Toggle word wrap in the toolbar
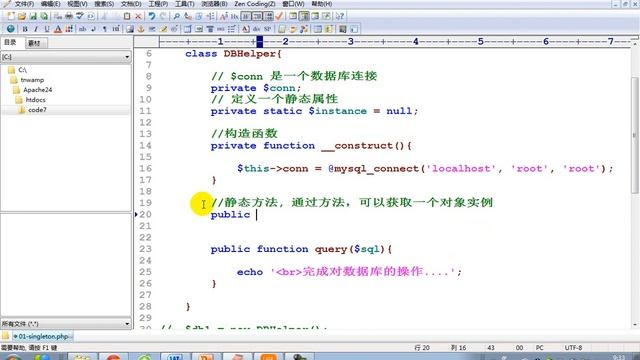Viewport: 640px width, 360px height. [x=246, y=16]
